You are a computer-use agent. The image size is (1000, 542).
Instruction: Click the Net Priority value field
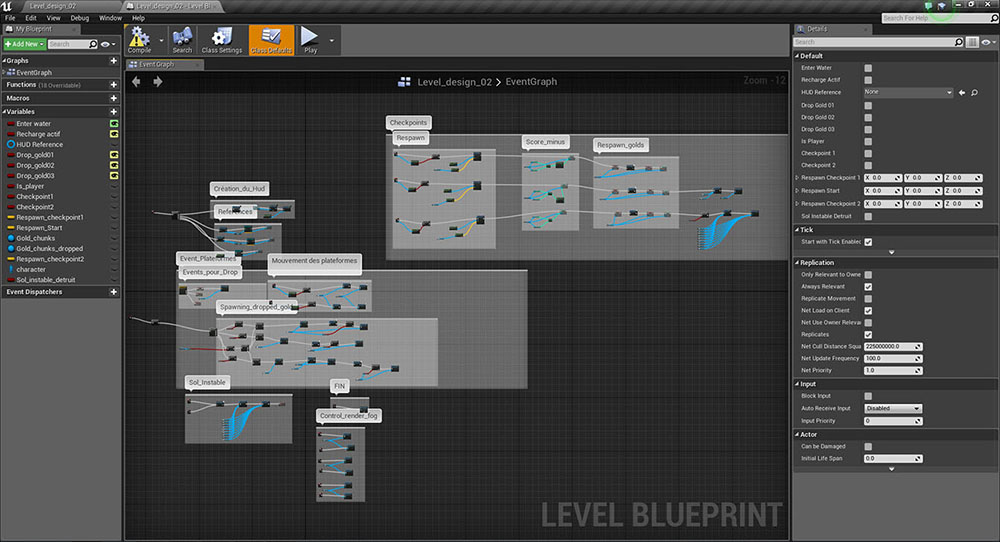click(892, 370)
